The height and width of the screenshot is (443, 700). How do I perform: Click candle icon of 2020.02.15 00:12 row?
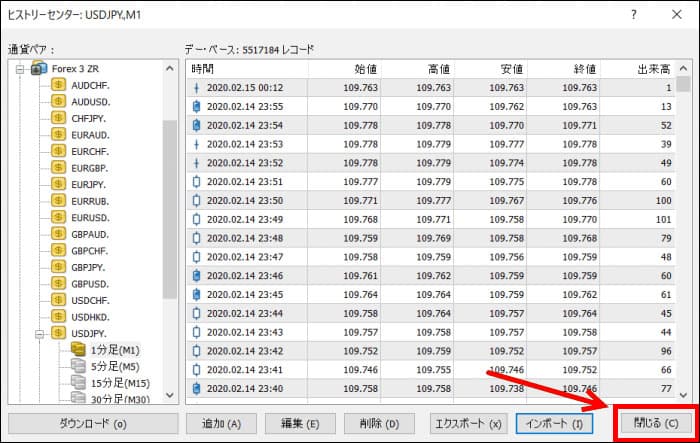click(x=196, y=88)
